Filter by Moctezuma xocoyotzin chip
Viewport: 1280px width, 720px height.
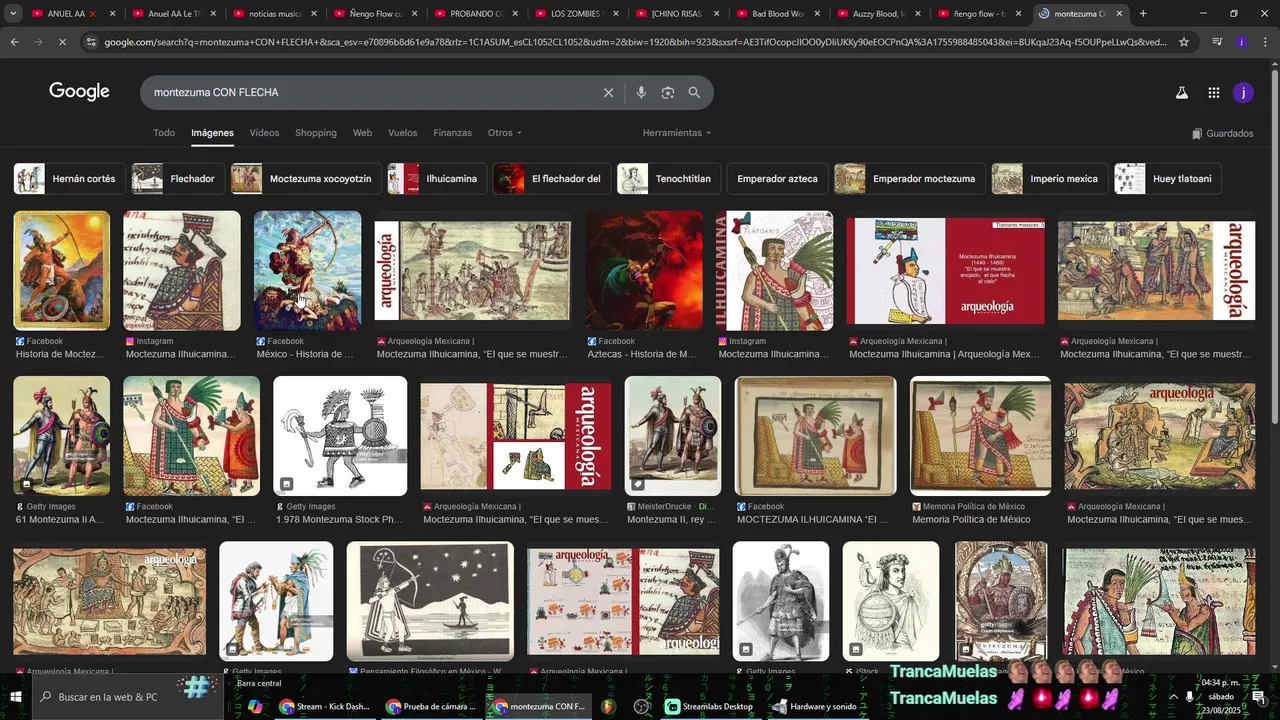click(x=306, y=179)
